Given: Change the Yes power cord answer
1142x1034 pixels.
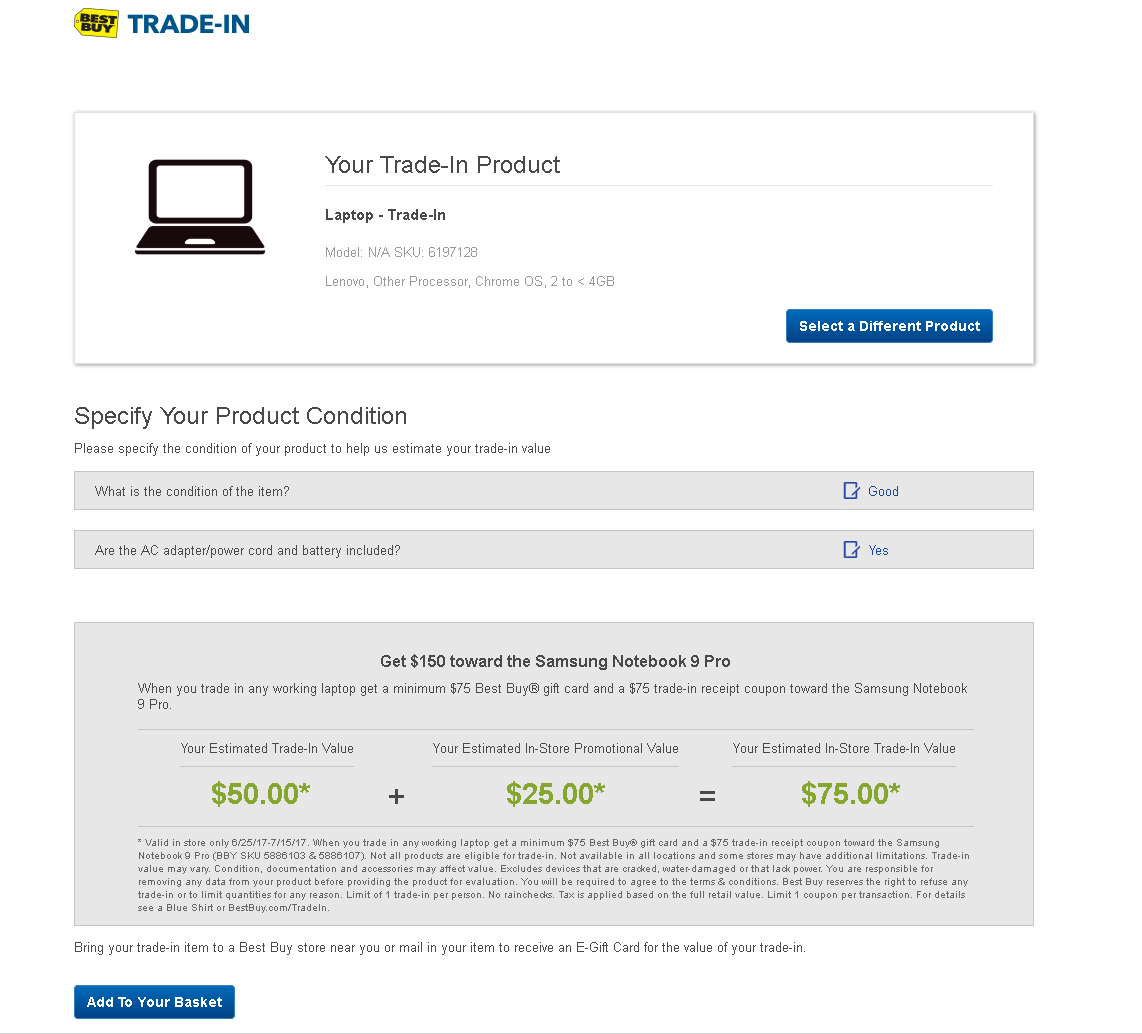Looking at the screenshot, I should pos(878,550).
